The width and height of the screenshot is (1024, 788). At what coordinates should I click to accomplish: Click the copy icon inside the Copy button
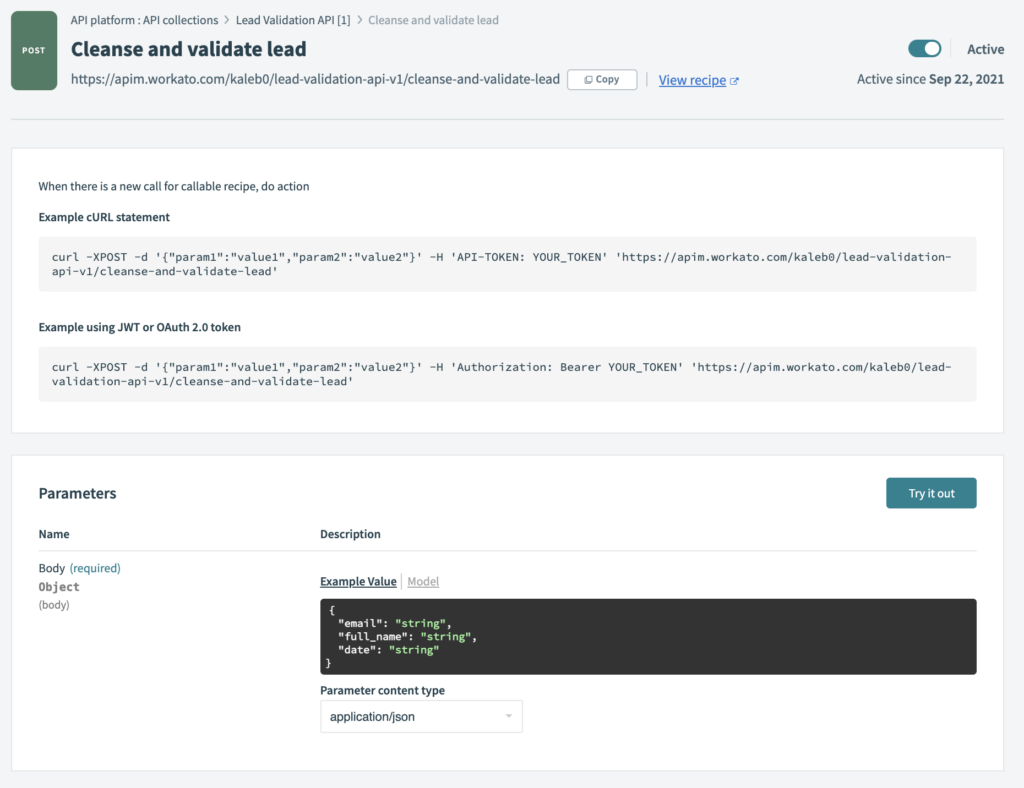587,79
